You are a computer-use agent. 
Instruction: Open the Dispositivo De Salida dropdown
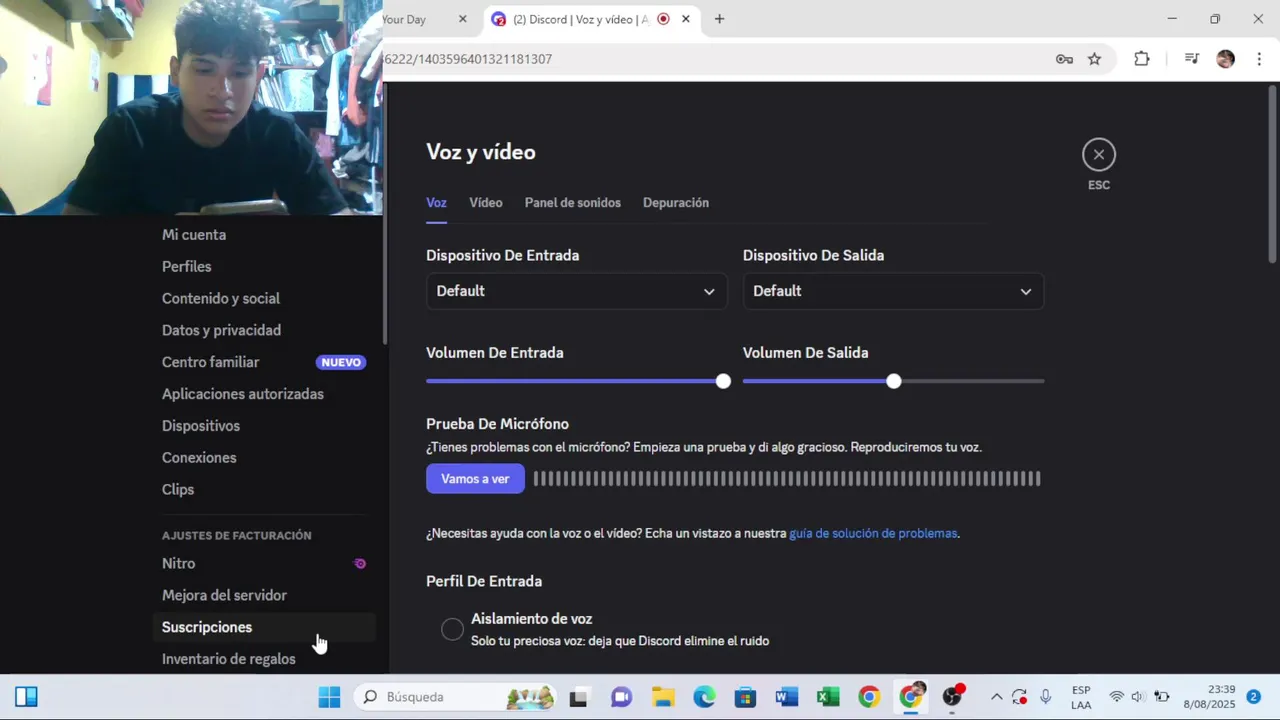pos(893,291)
